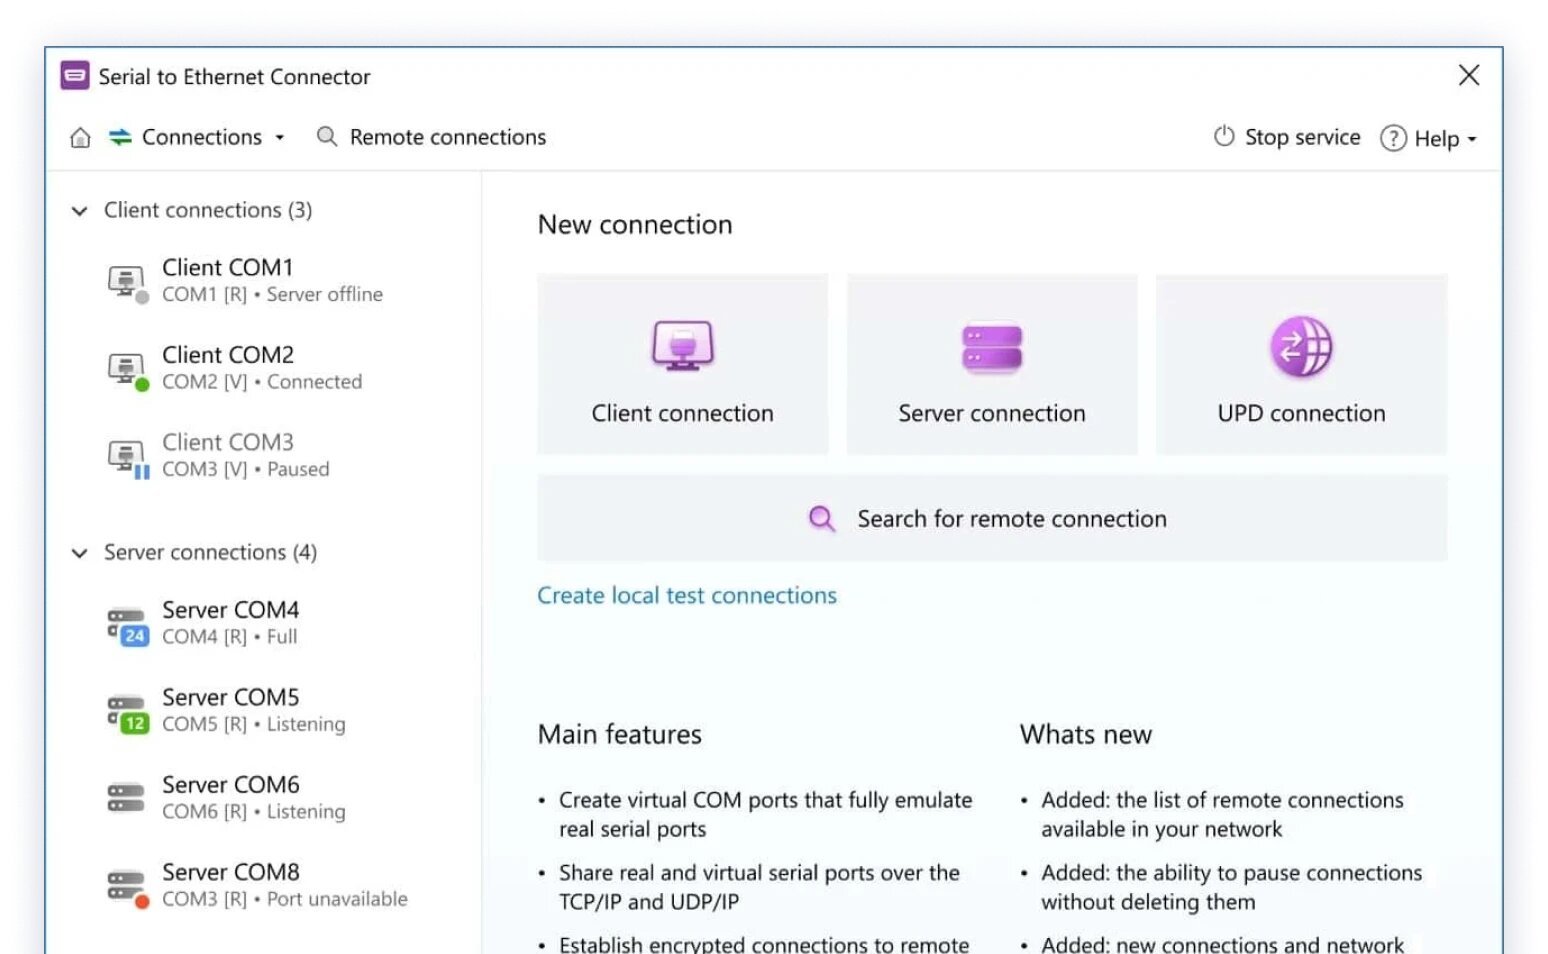Click the Help question mark icon

1393,138
